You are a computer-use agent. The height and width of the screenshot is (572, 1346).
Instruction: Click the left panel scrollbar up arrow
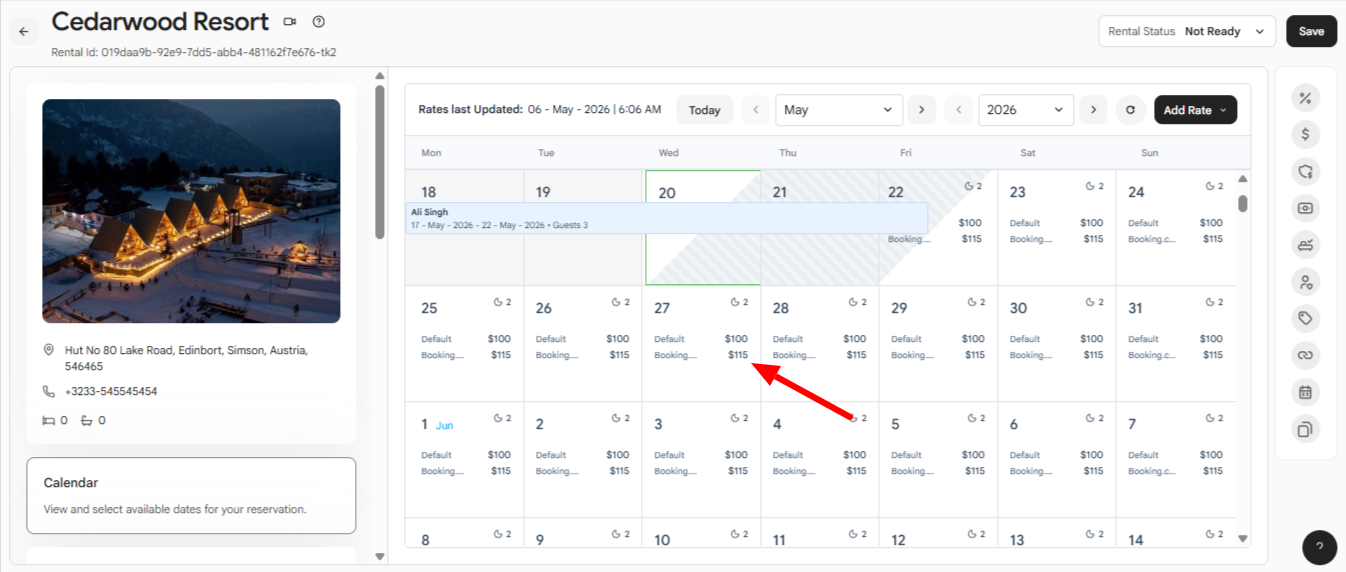coord(380,75)
